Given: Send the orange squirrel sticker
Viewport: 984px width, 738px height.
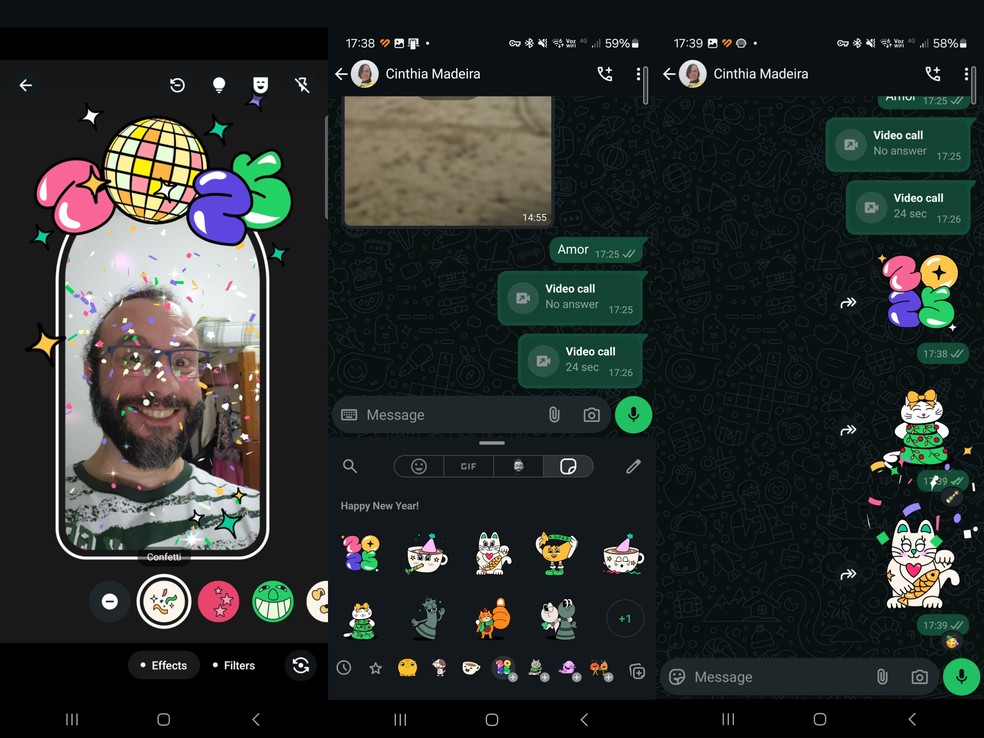Looking at the screenshot, I should [493, 619].
